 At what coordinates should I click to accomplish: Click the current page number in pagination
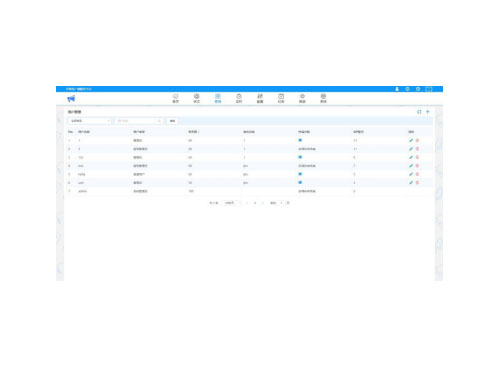pyautogui.click(x=255, y=203)
